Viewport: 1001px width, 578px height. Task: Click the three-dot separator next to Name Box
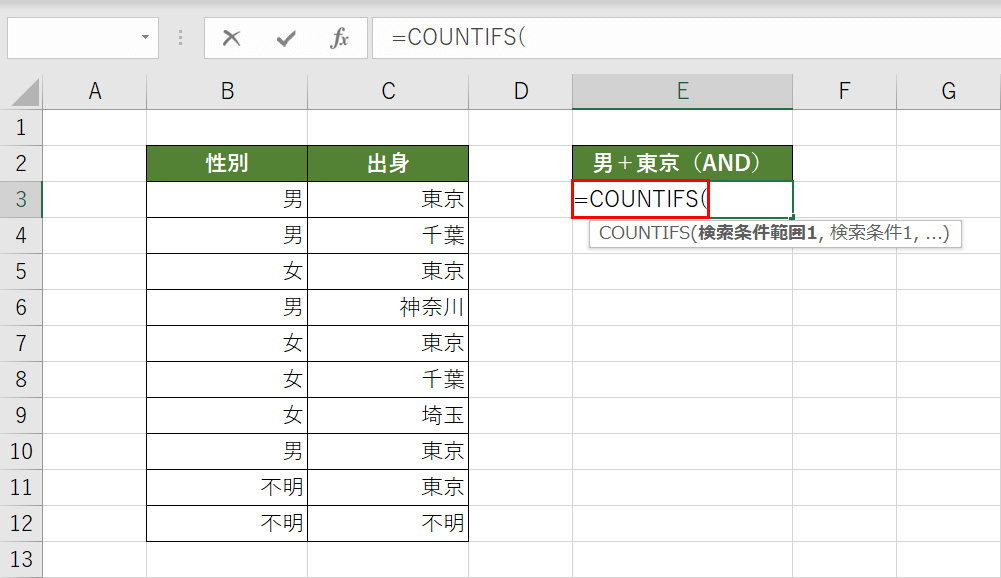tap(179, 38)
